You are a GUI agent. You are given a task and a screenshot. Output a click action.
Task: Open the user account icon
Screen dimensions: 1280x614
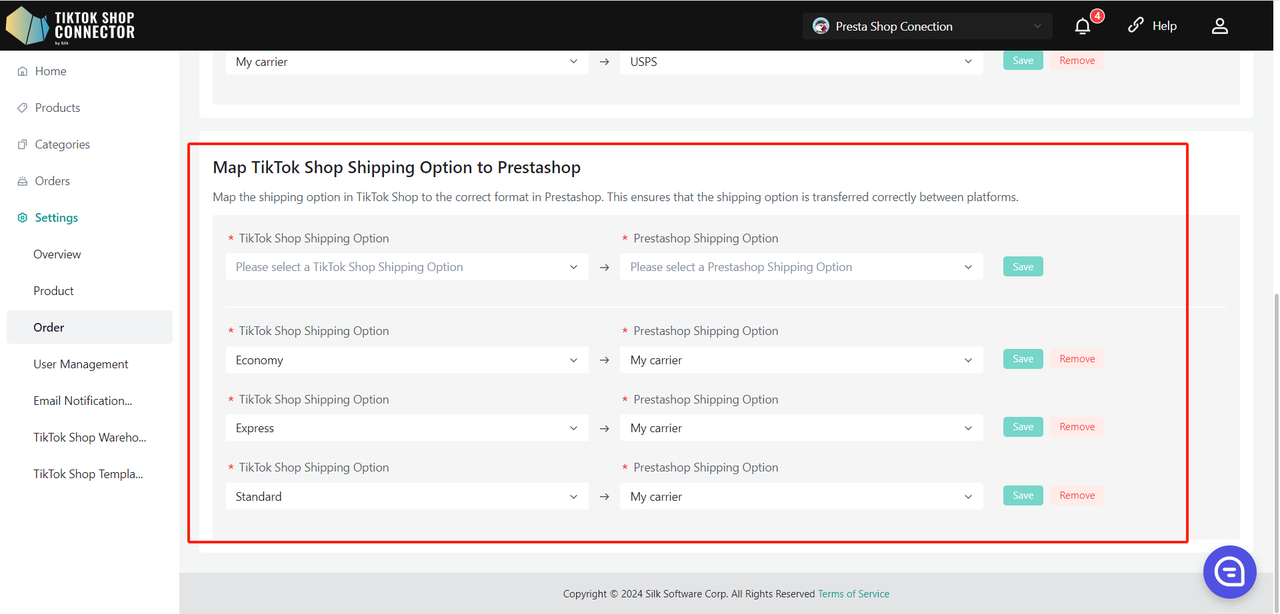point(1220,26)
